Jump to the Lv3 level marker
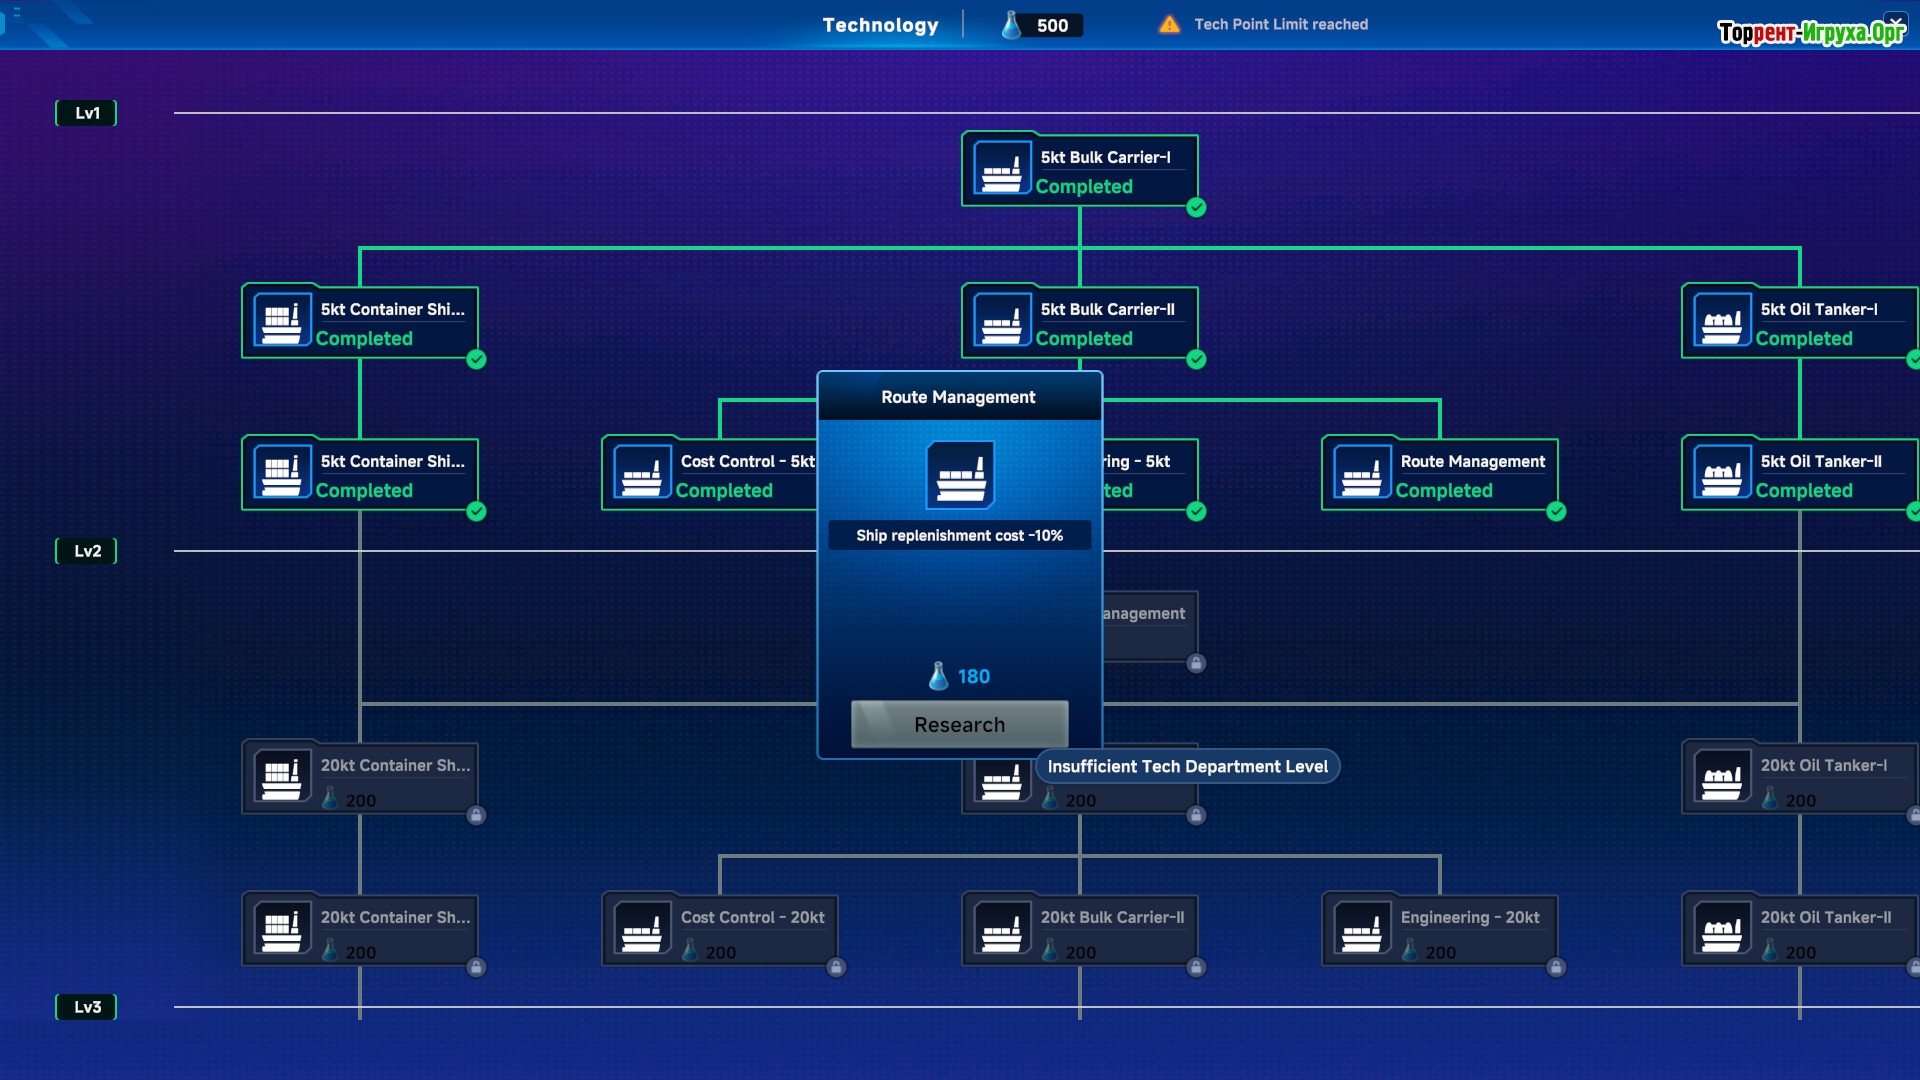1920x1080 pixels. click(x=87, y=1007)
